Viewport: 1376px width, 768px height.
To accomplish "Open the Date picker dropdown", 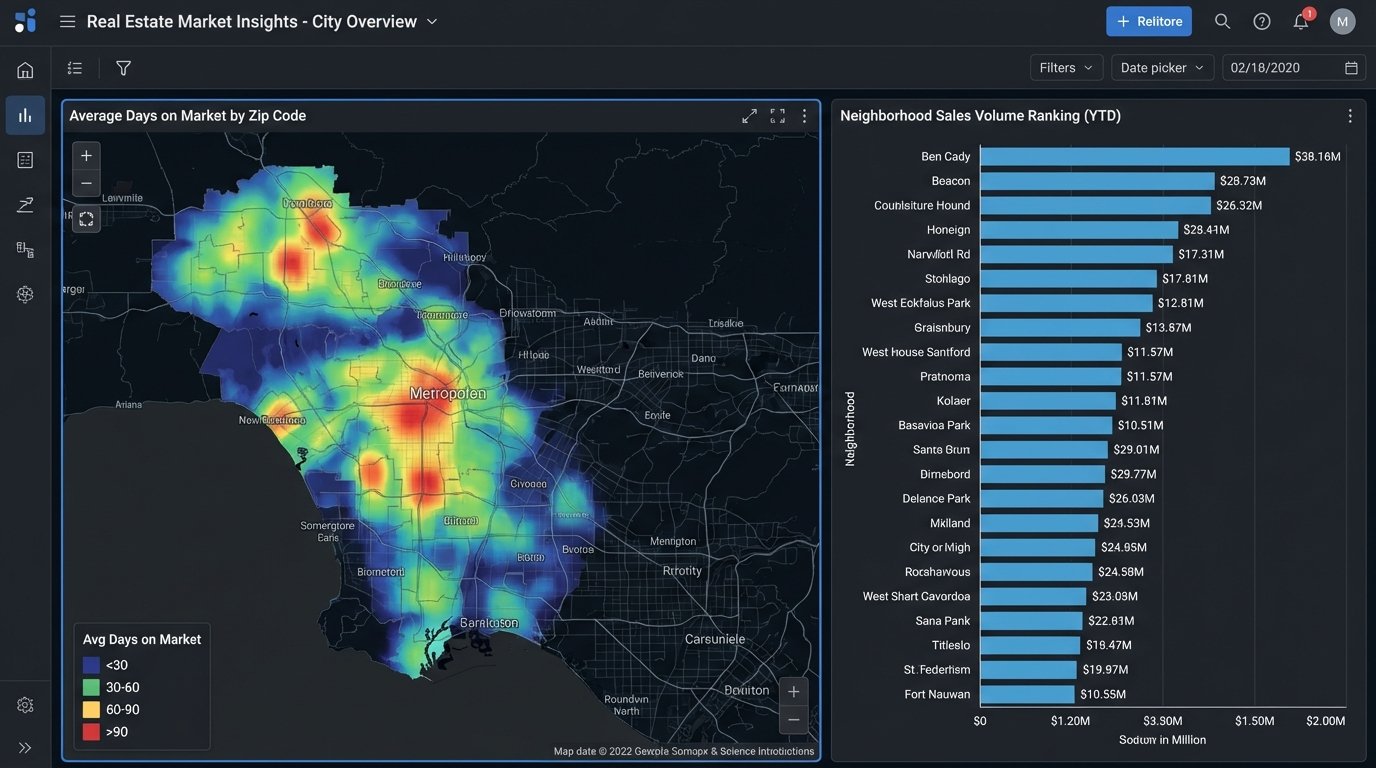I will tap(1161, 66).
